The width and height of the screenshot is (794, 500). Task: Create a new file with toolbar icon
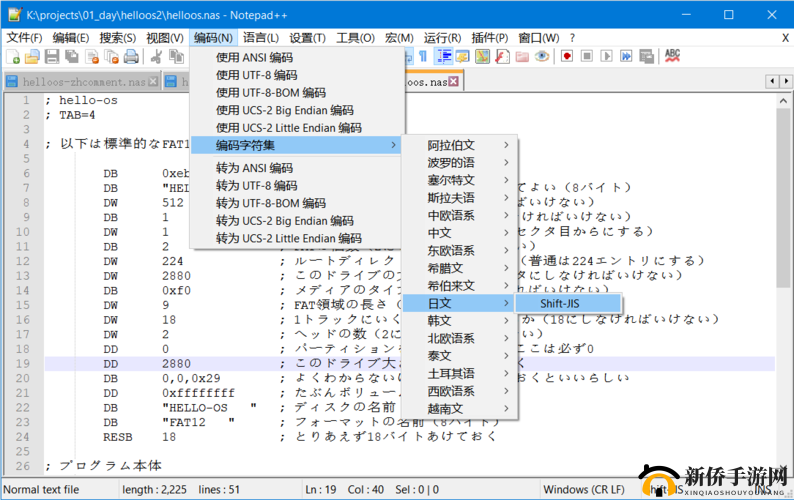[13, 56]
